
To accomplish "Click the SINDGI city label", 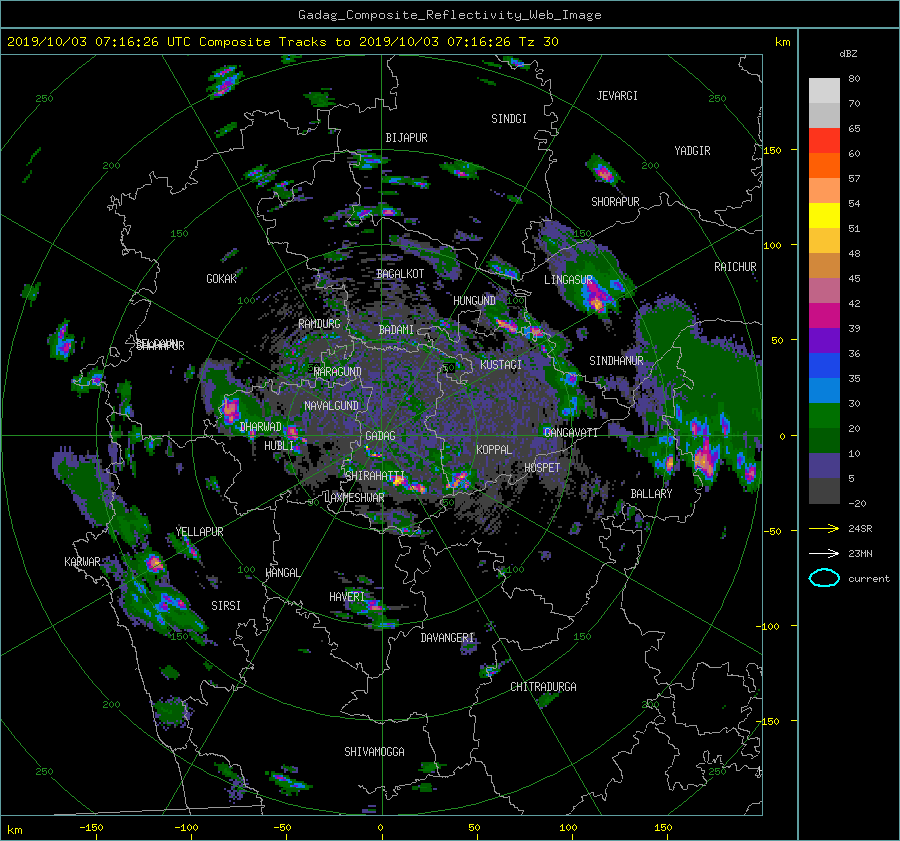I will tap(509, 119).
